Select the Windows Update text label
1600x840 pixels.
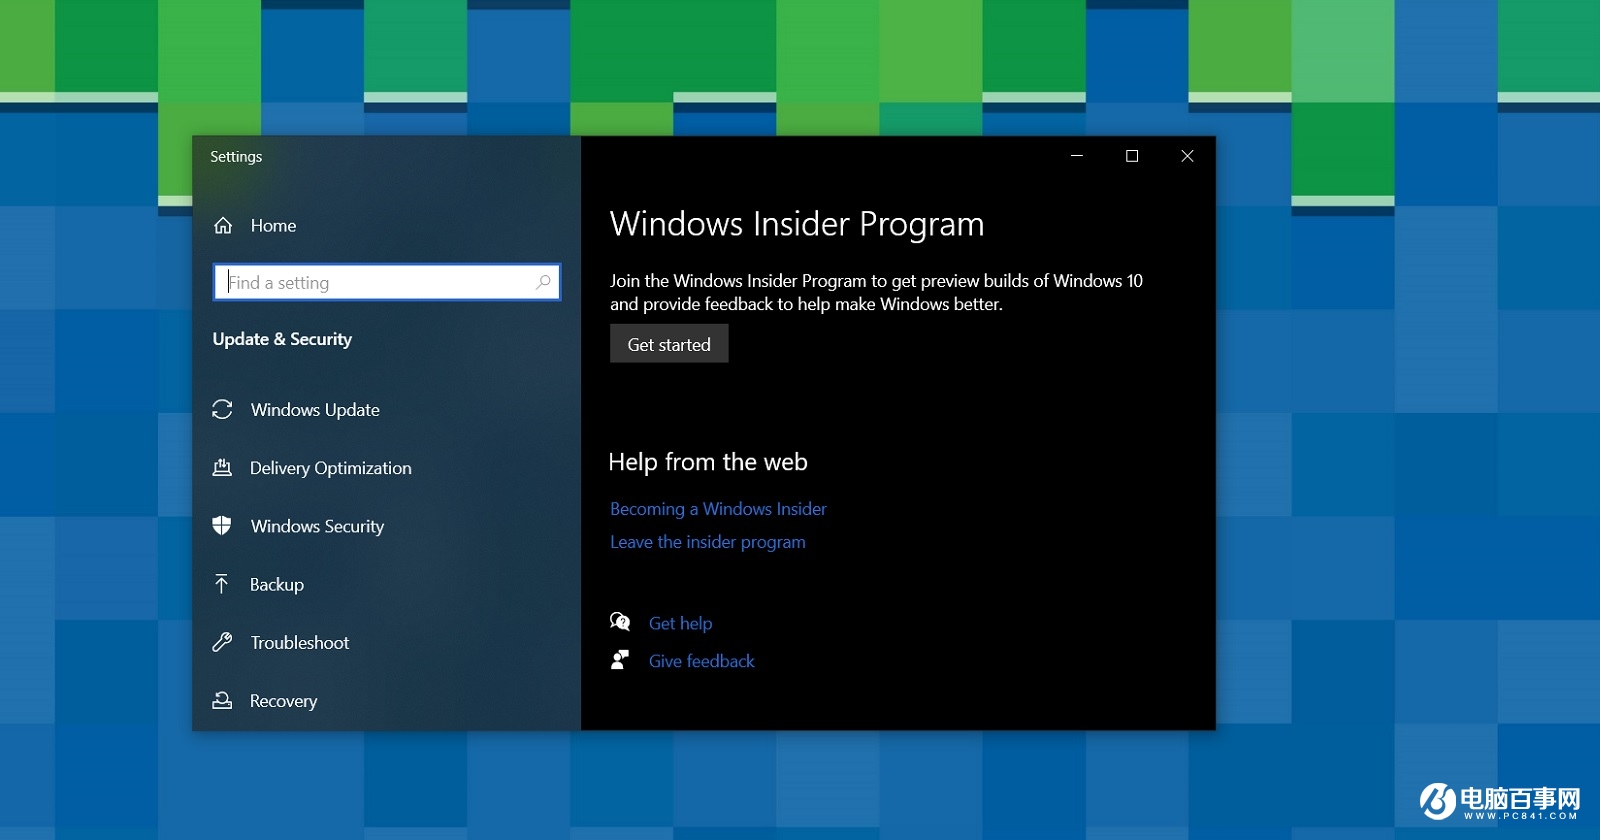point(315,410)
